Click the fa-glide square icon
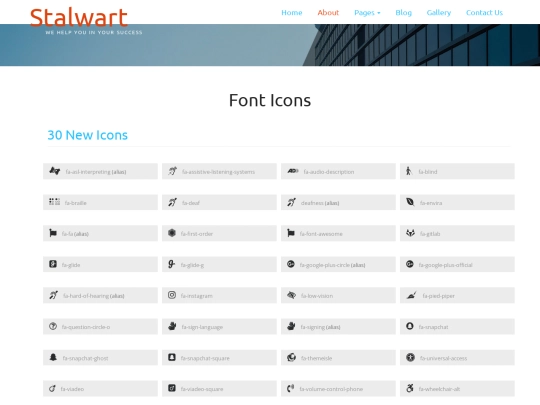This screenshot has height=405, width=540. [53, 264]
